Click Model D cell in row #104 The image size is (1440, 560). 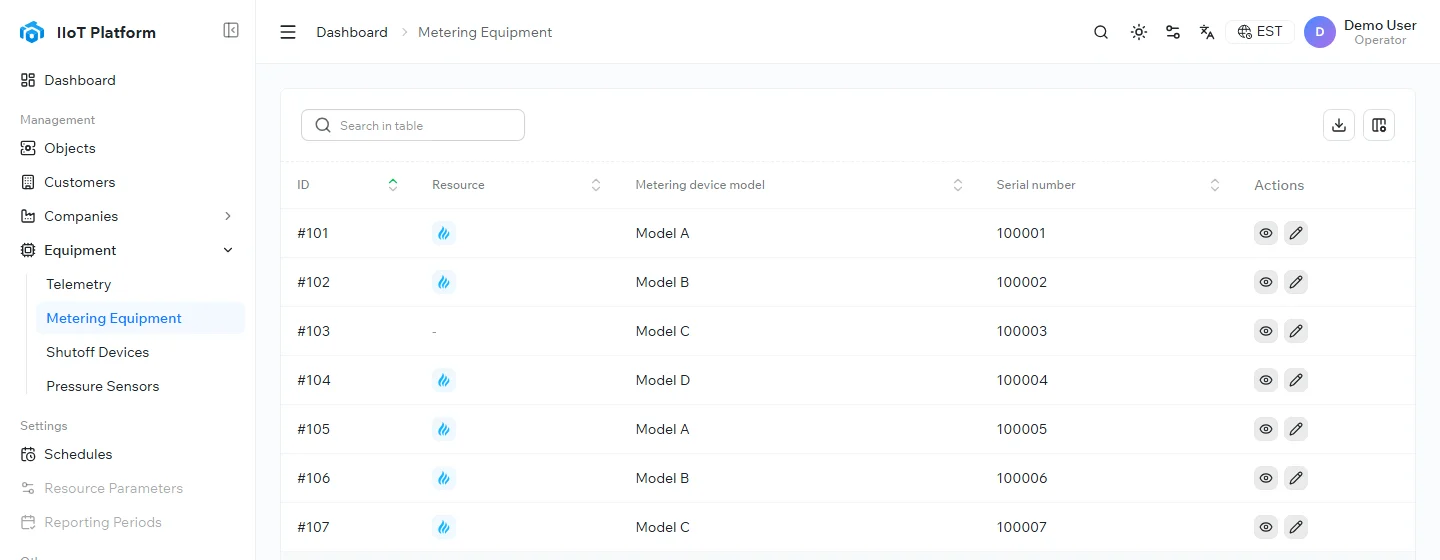click(663, 380)
